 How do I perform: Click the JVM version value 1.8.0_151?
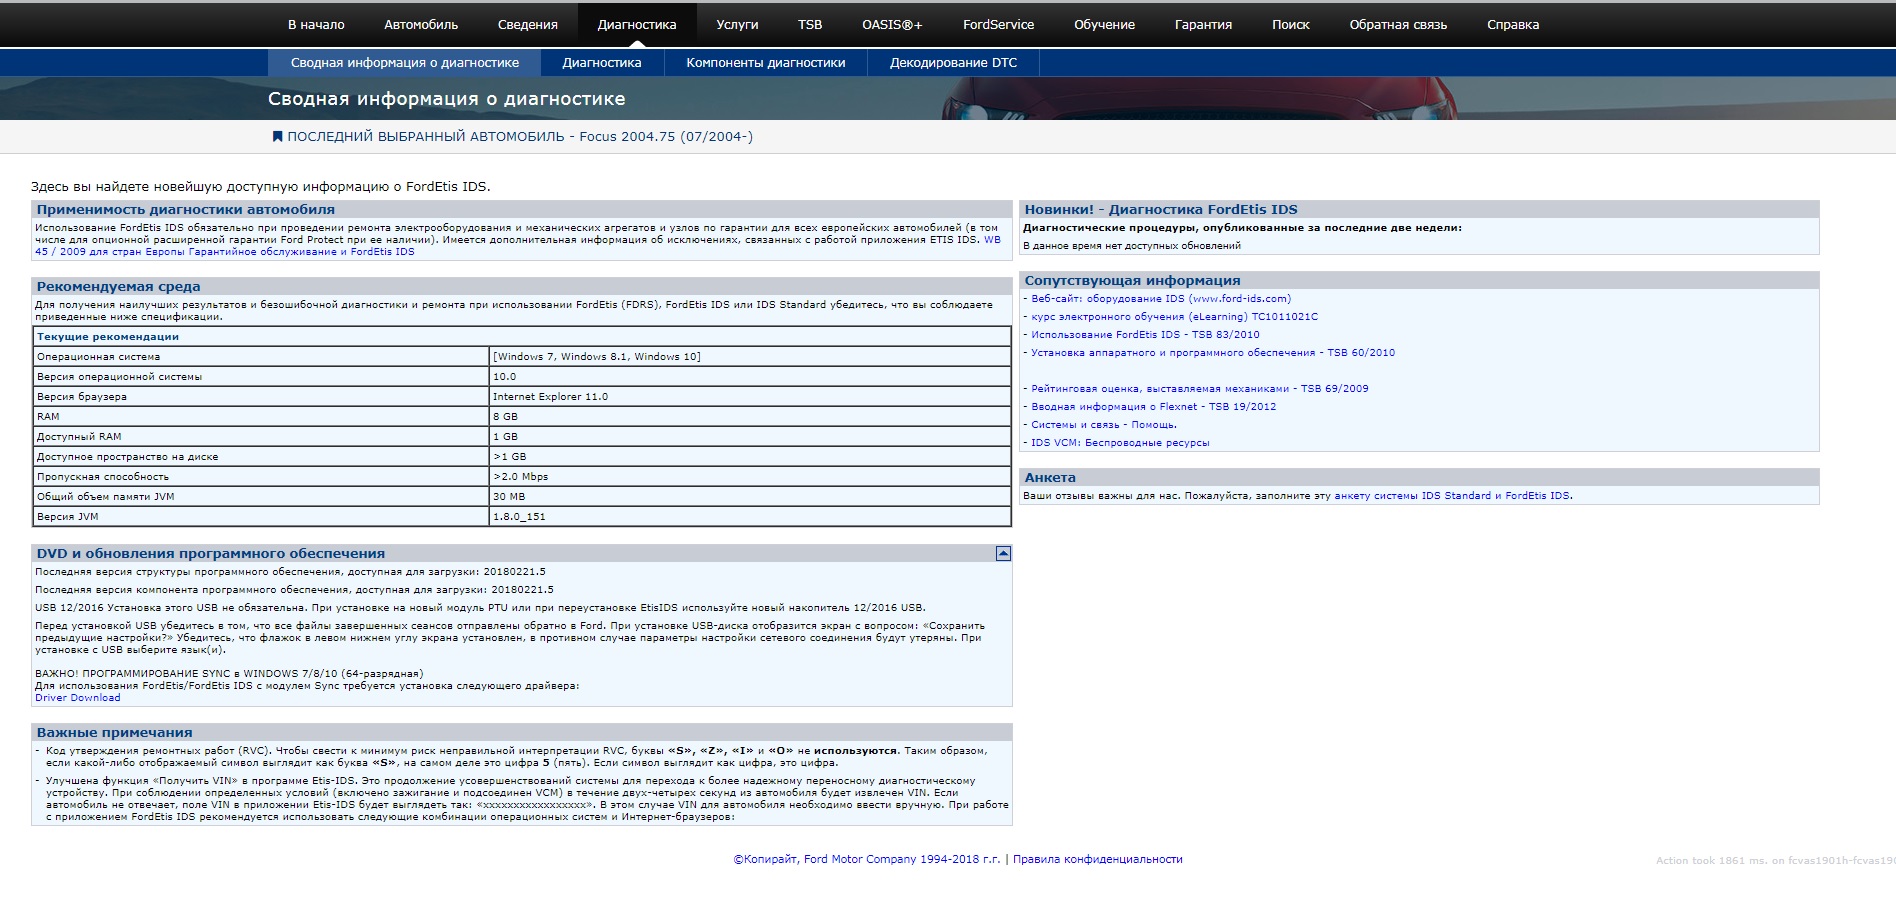pyautogui.click(x=750, y=516)
